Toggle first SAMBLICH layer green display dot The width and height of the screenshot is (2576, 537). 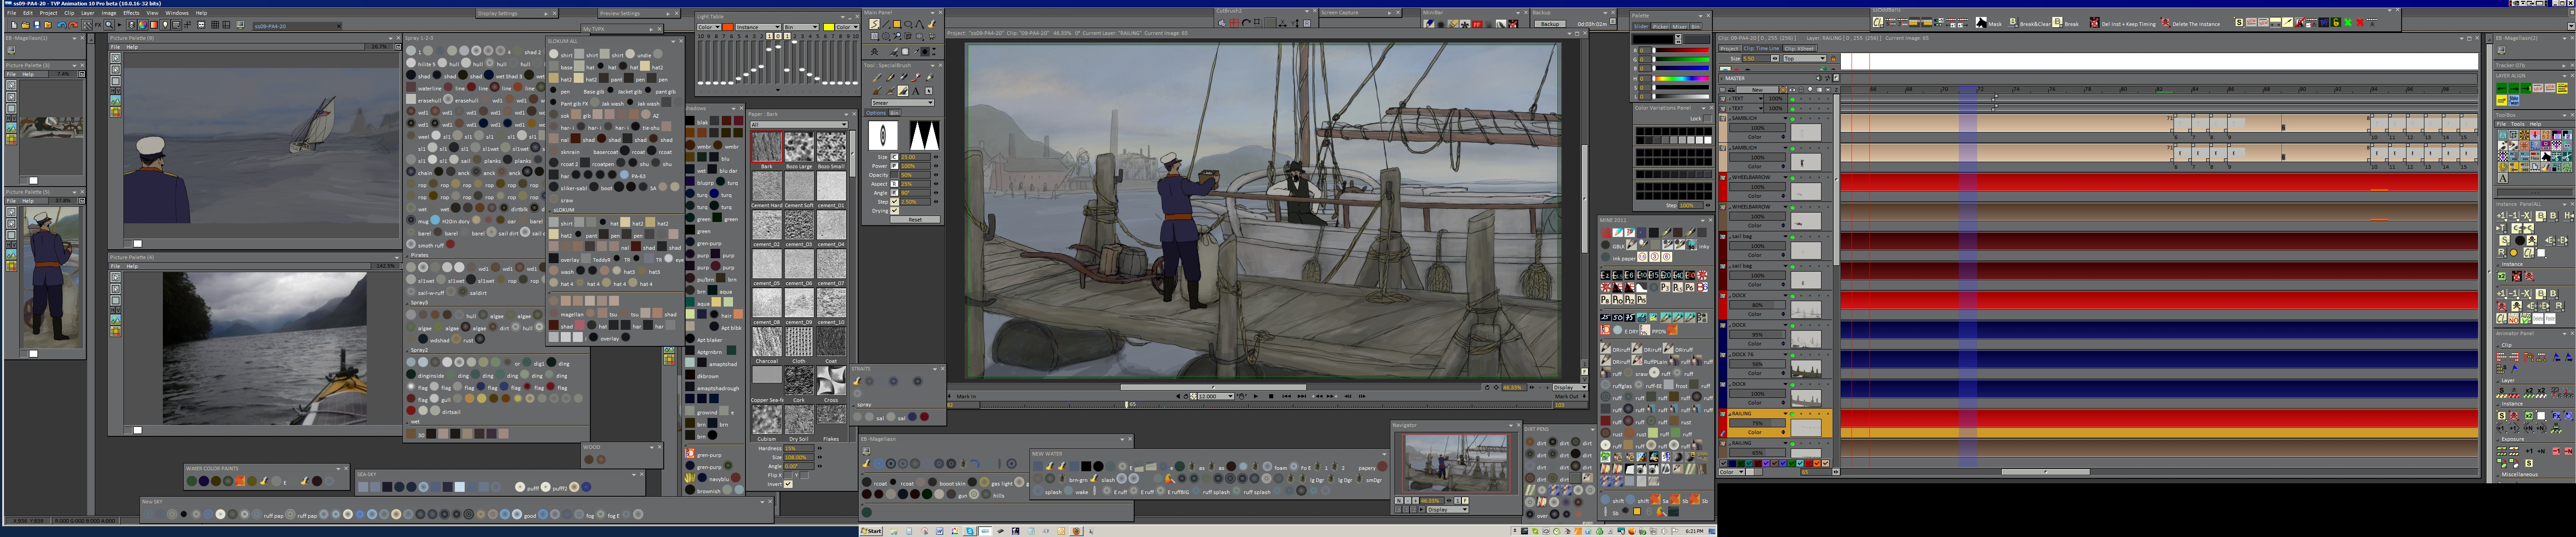click(1792, 119)
